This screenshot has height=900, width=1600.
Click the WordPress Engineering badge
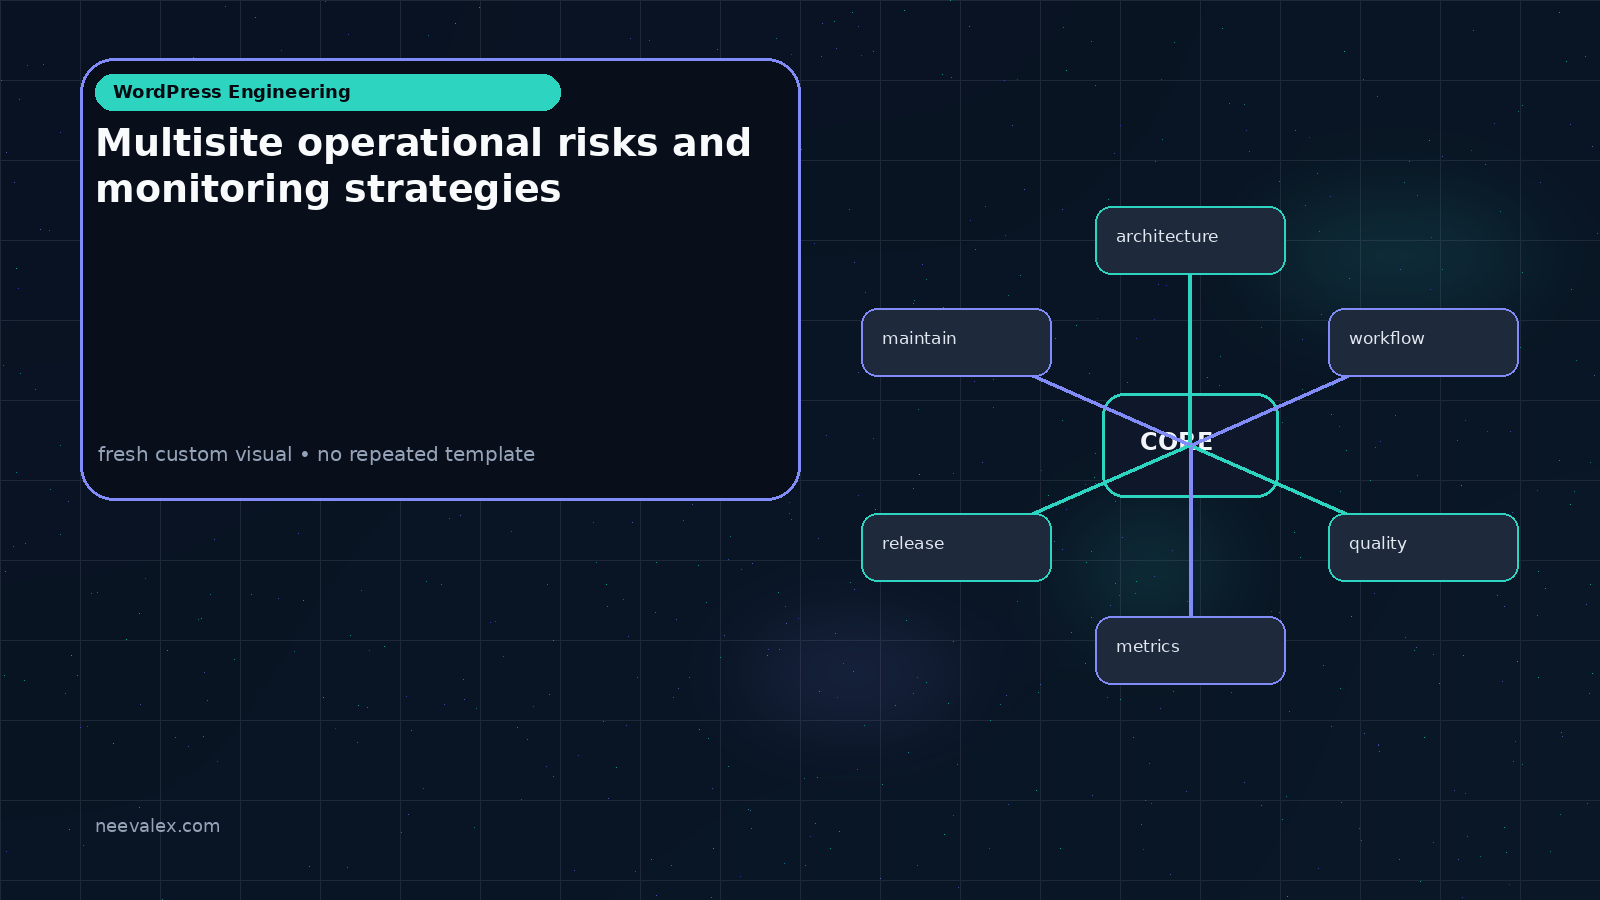pos(328,92)
